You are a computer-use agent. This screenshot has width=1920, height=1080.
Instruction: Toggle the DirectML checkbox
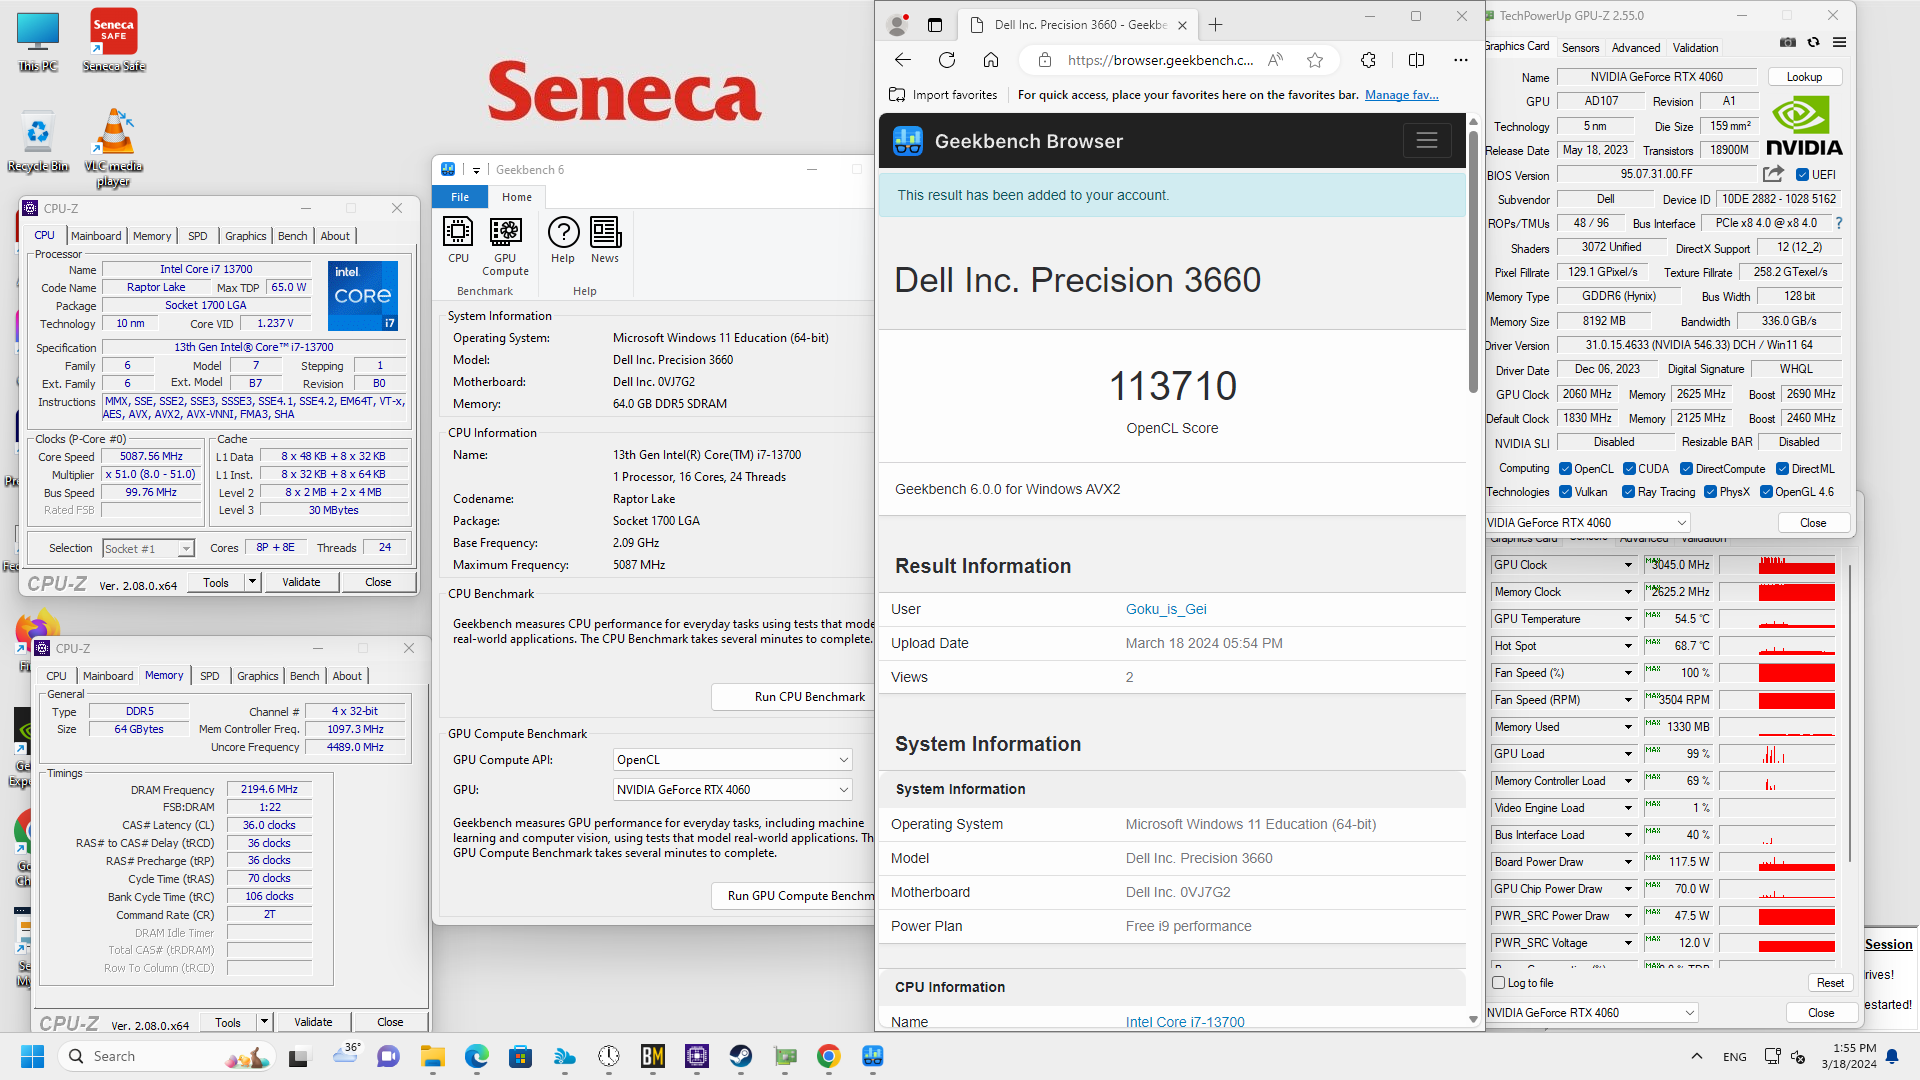1782,469
